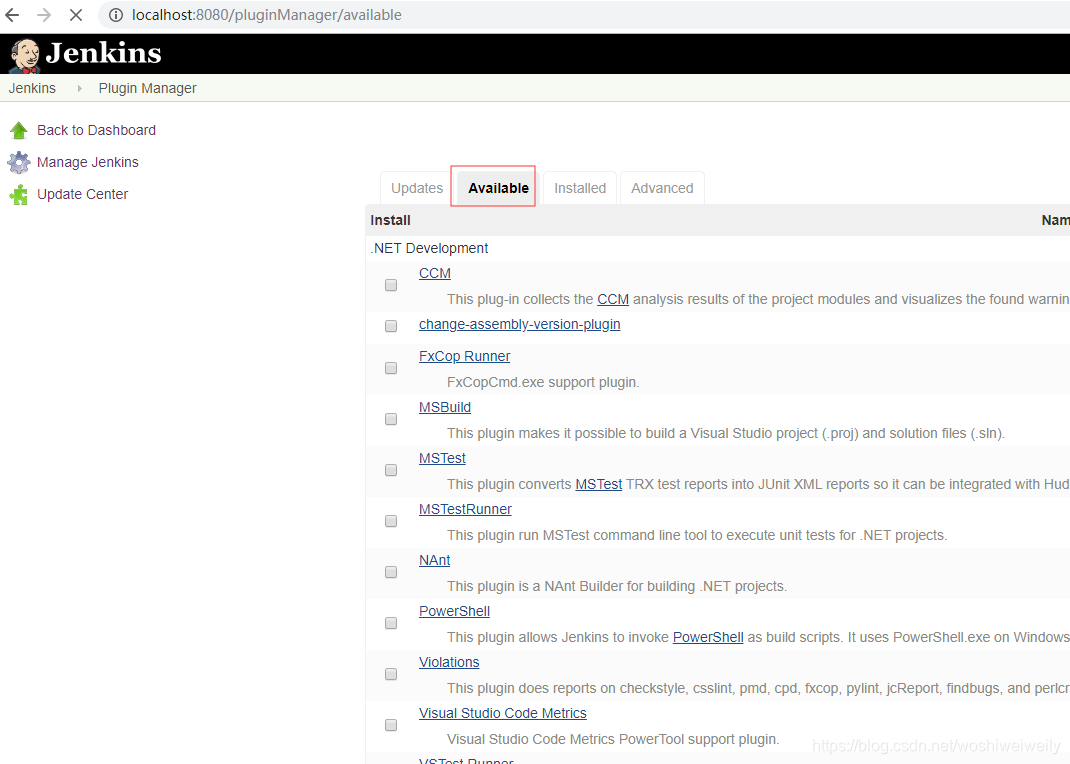Open the FxCop Runner plugin link
The height and width of the screenshot is (764, 1070).
point(464,356)
